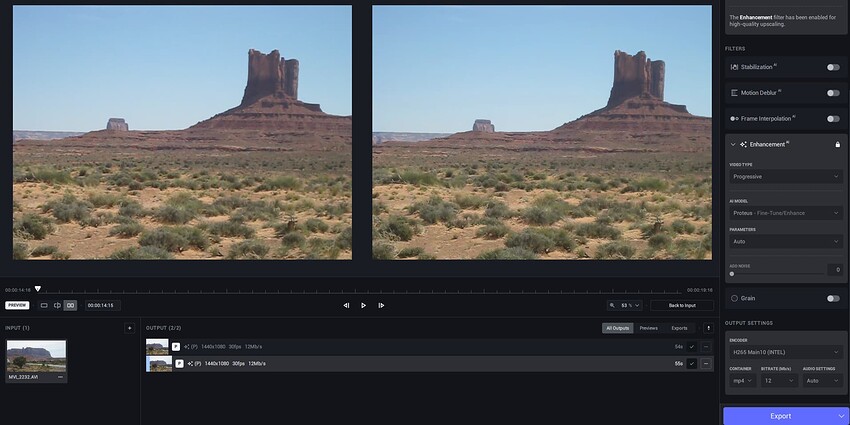
Task: Turn on the Motion Deblur toggle
Action: [x=832, y=93]
